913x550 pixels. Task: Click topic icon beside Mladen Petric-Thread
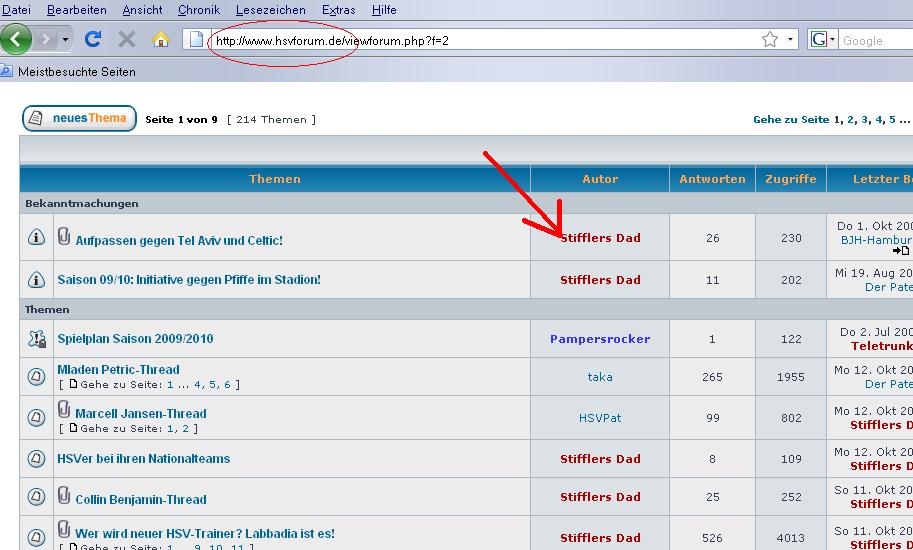(x=36, y=377)
